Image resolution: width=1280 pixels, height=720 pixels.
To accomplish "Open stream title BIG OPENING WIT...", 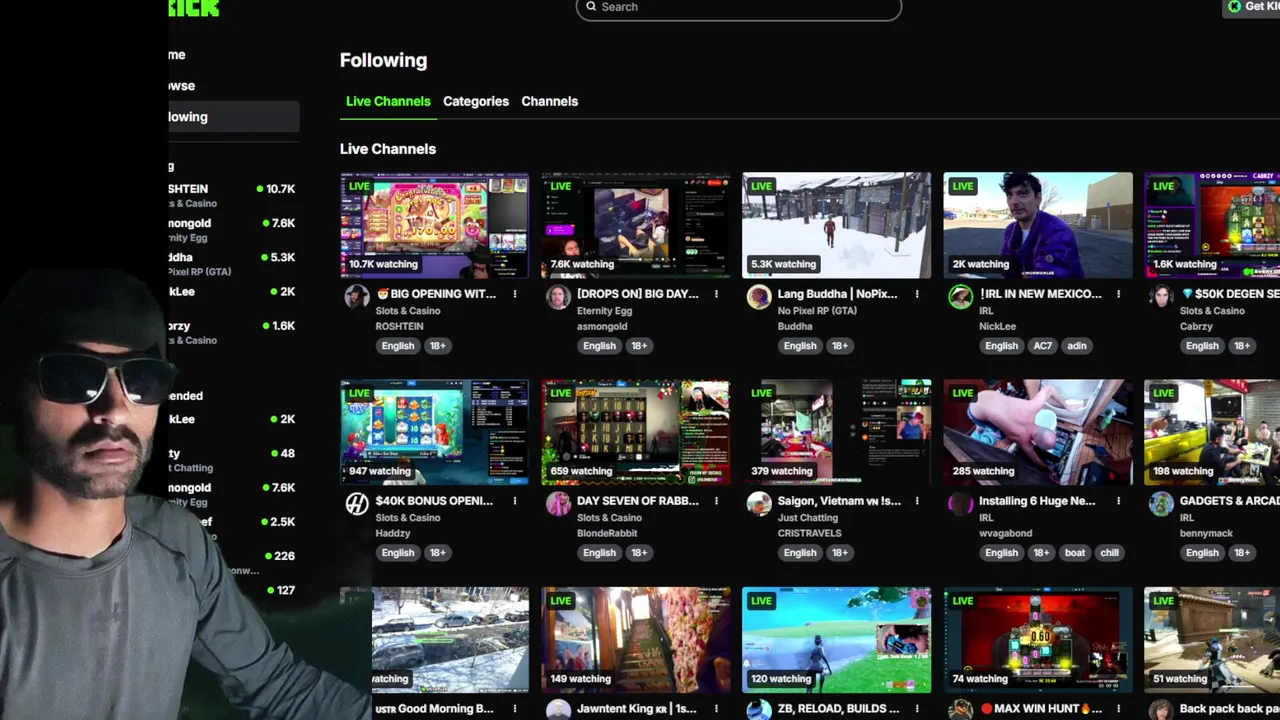I will [x=436, y=294].
